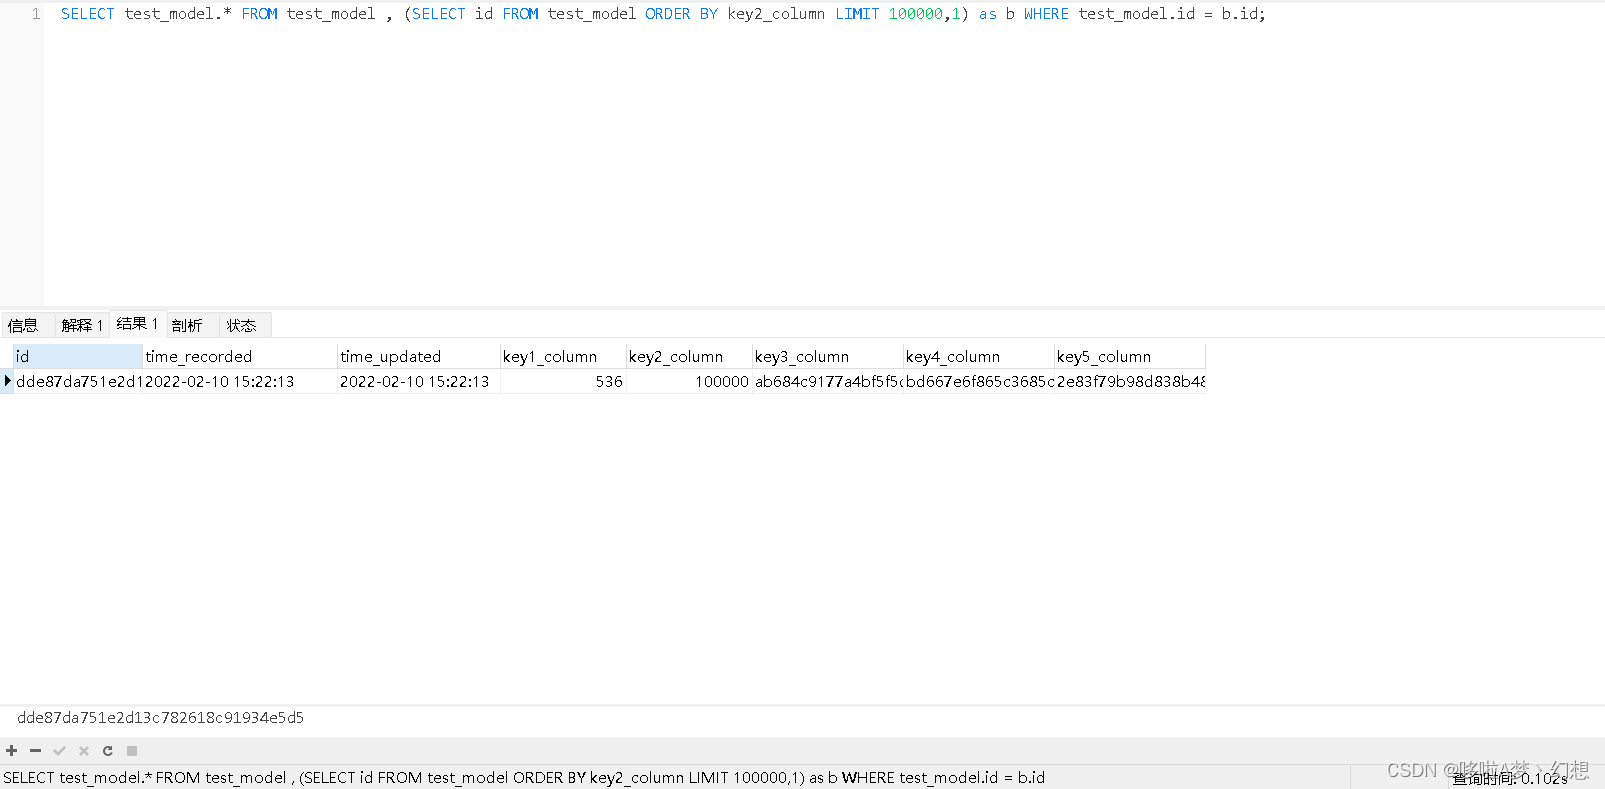Switch to the 信息 tab
Image resolution: width=1605 pixels, height=789 pixels.
(x=23, y=325)
